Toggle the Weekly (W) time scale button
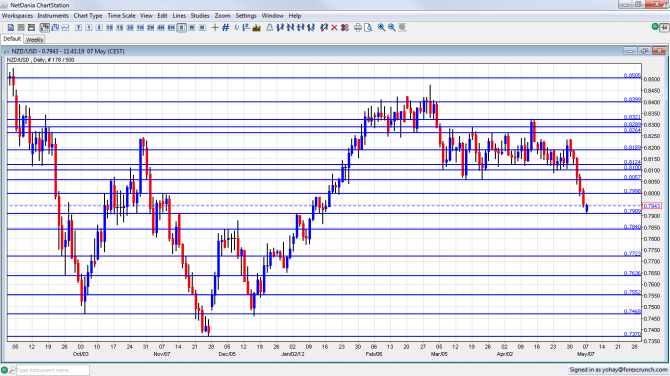 click(192, 28)
